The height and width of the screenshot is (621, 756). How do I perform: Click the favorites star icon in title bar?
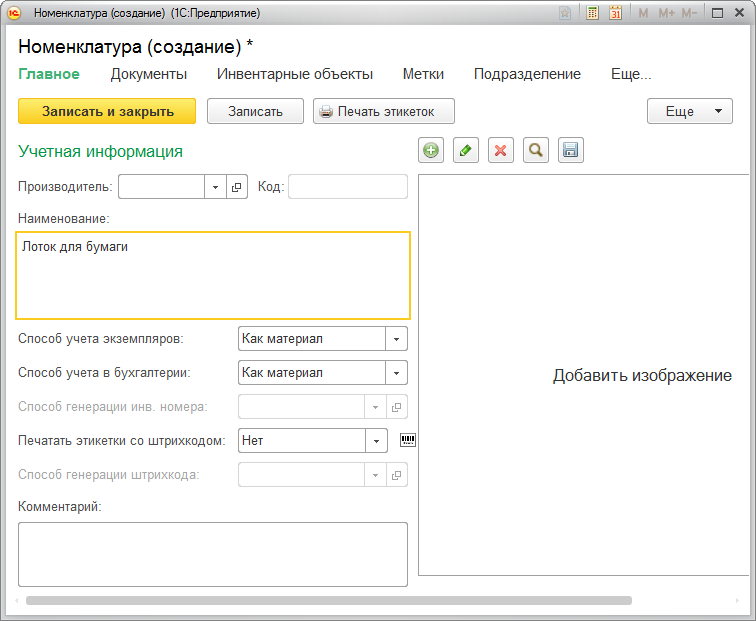coord(565,13)
